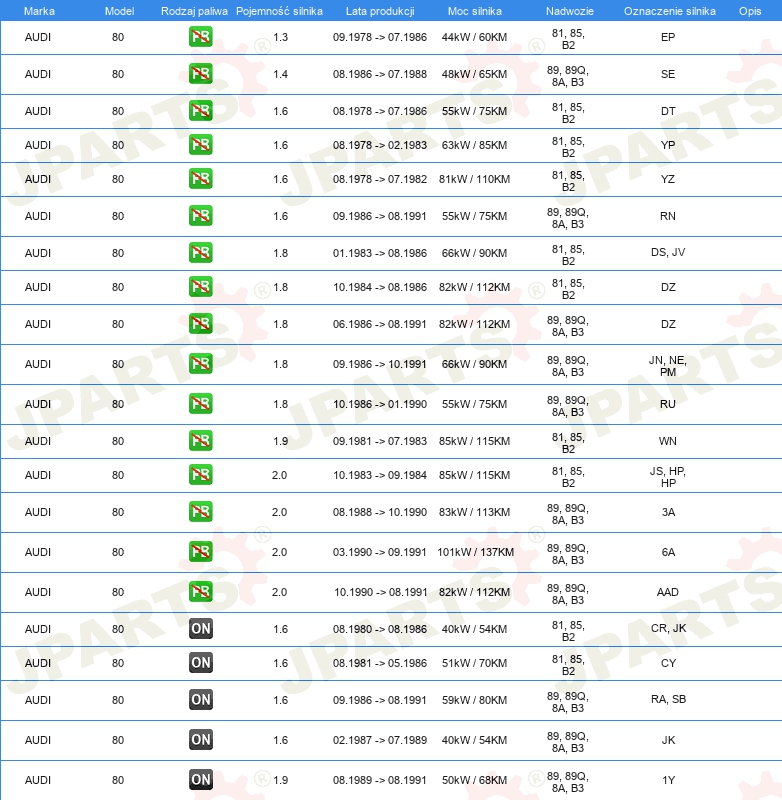Viewport: 782px width, 800px height.
Task: Select the petrol icon for the DT engine
Action: (200, 111)
